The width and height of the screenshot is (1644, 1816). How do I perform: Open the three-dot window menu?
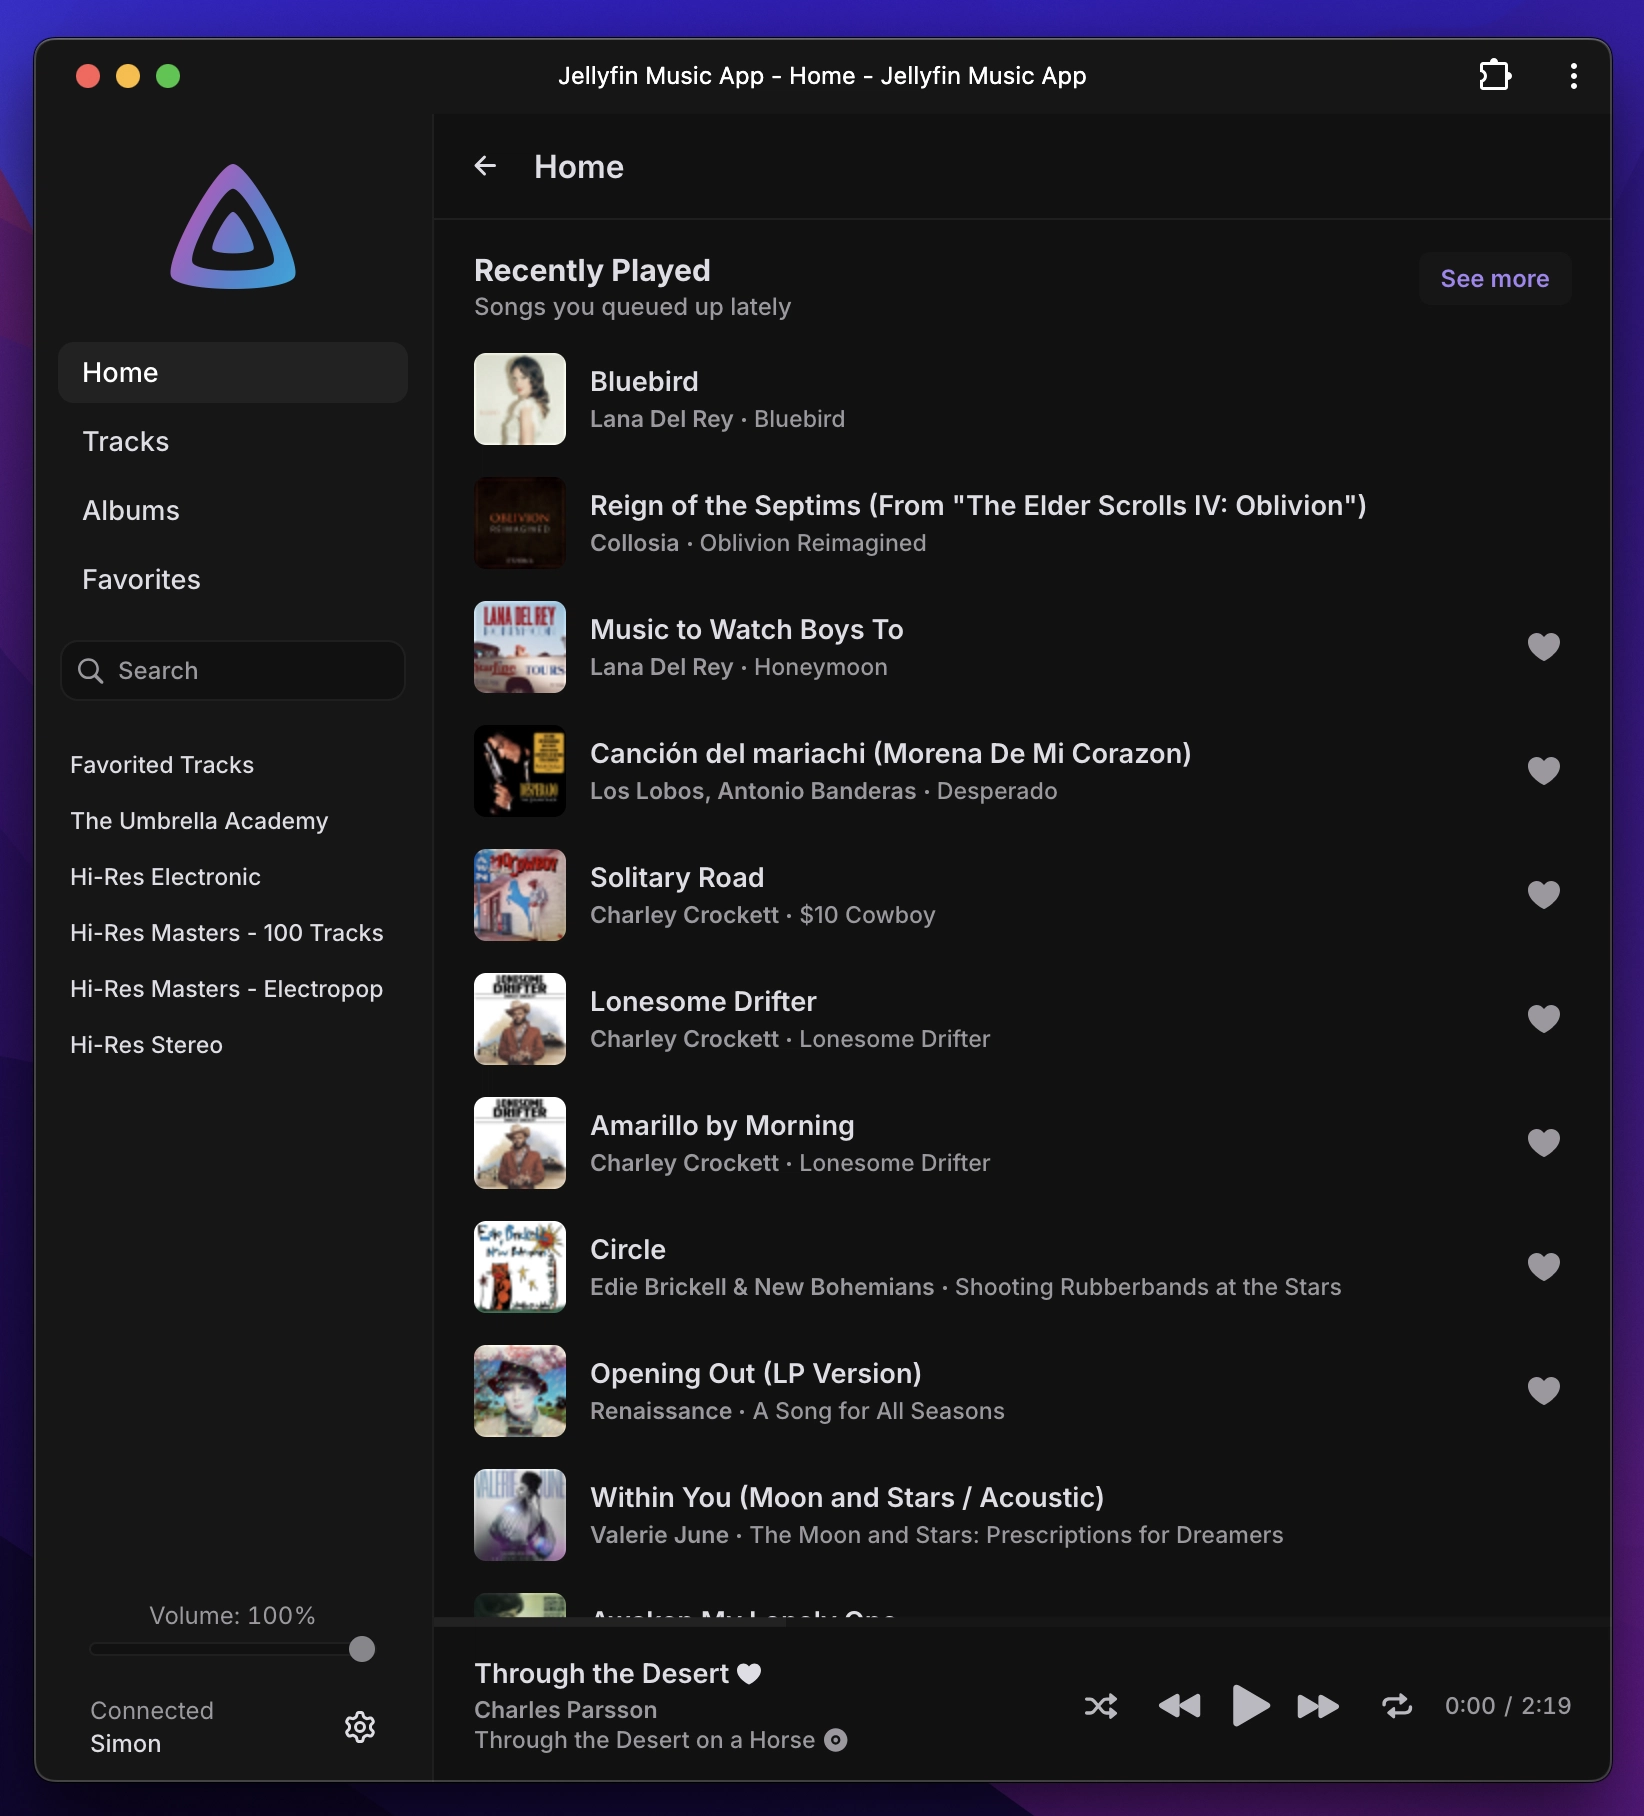coord(1573,76)
